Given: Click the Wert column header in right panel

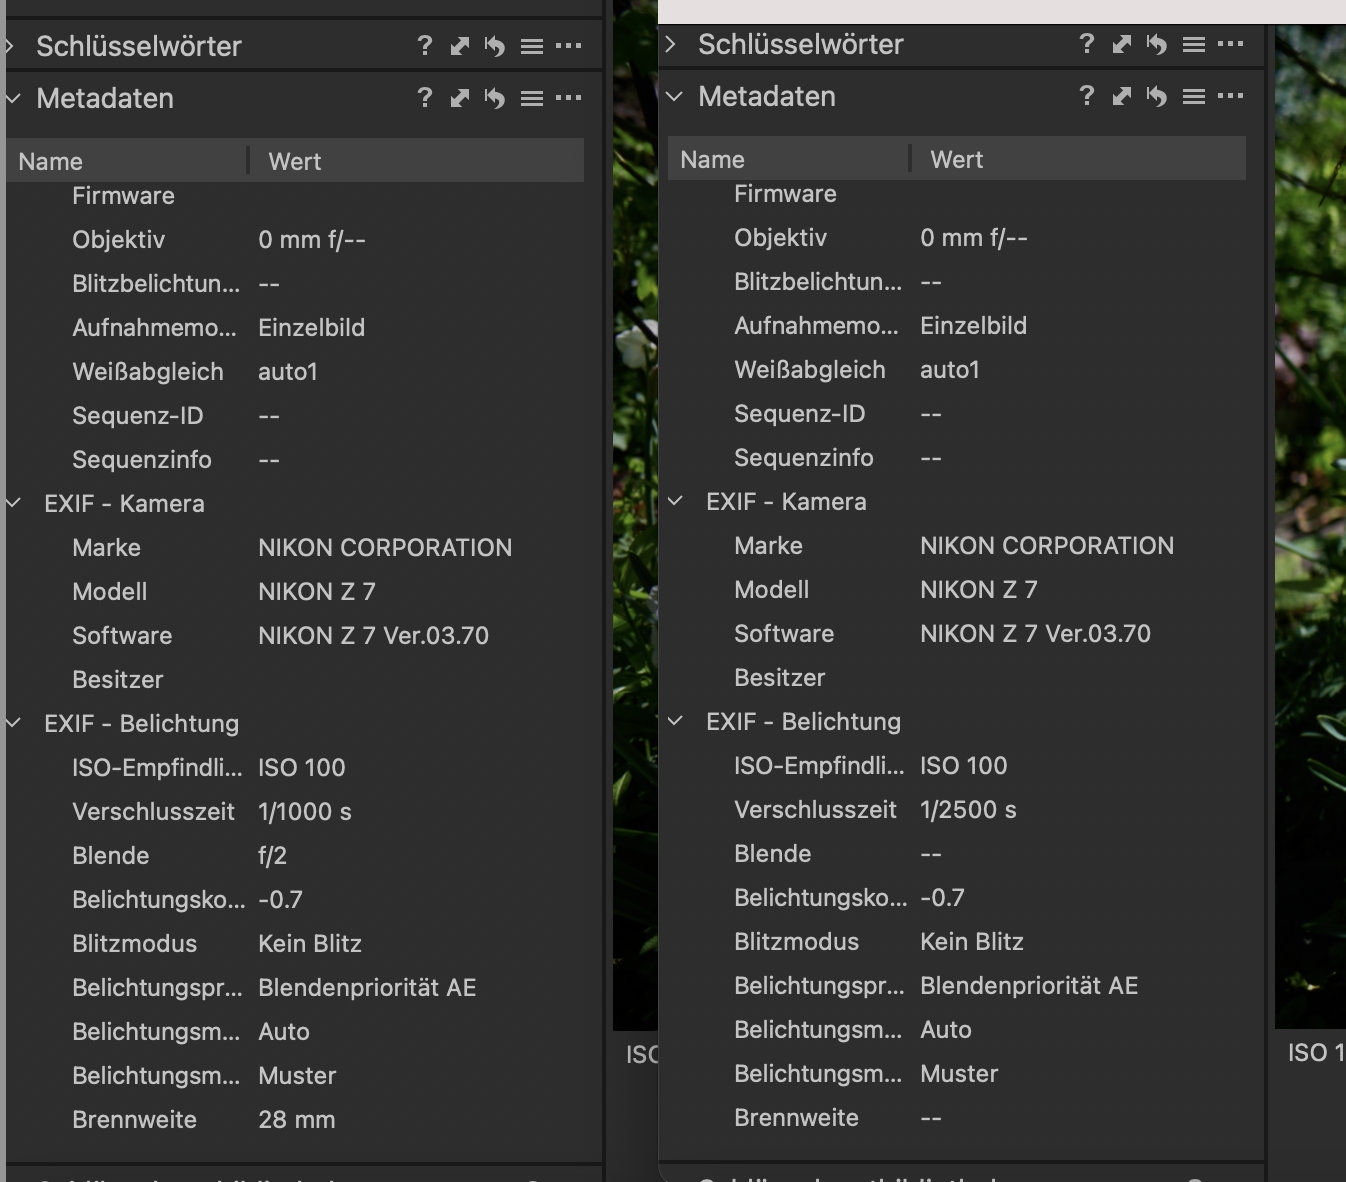Looking at the screenshot, I should 956,159.
